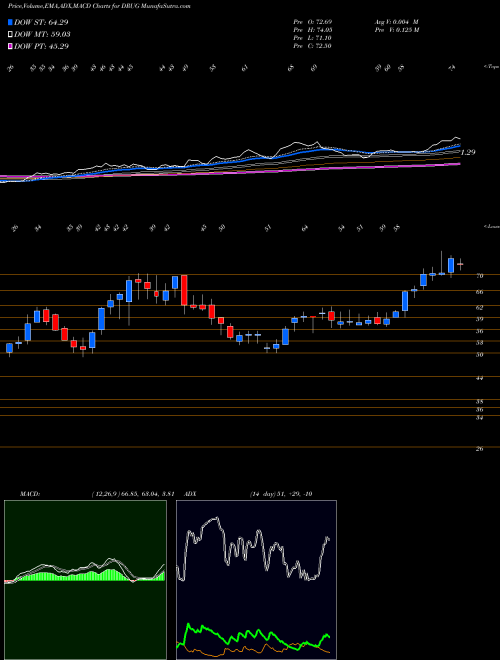
Task: Click the 70 price axis label
Action: (x=479, y=276)
